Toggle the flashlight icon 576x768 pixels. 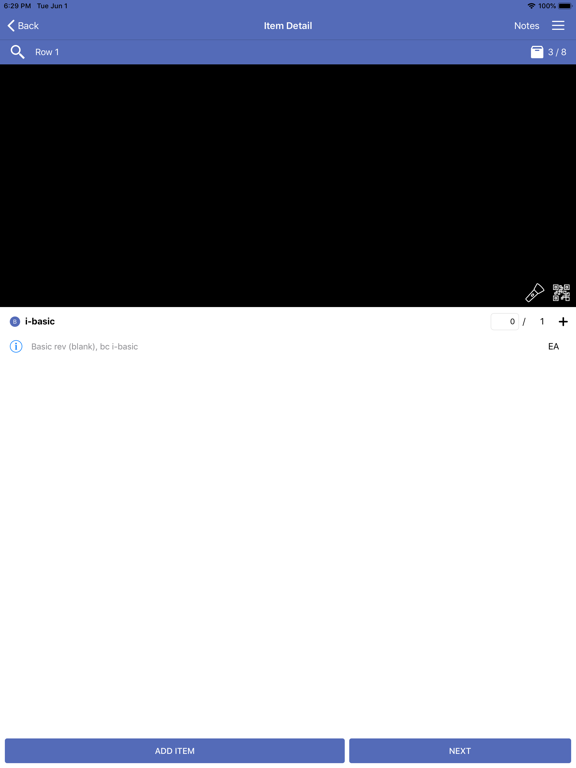[535, 292]
